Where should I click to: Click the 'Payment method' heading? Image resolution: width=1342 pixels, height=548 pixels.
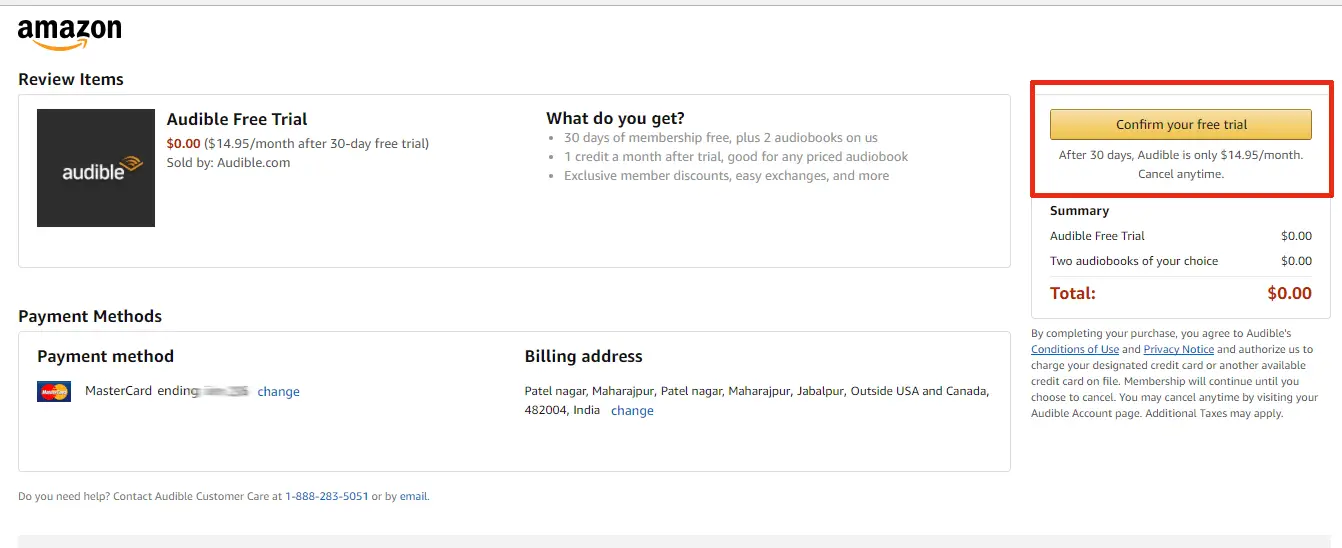[x=105, y=357]
